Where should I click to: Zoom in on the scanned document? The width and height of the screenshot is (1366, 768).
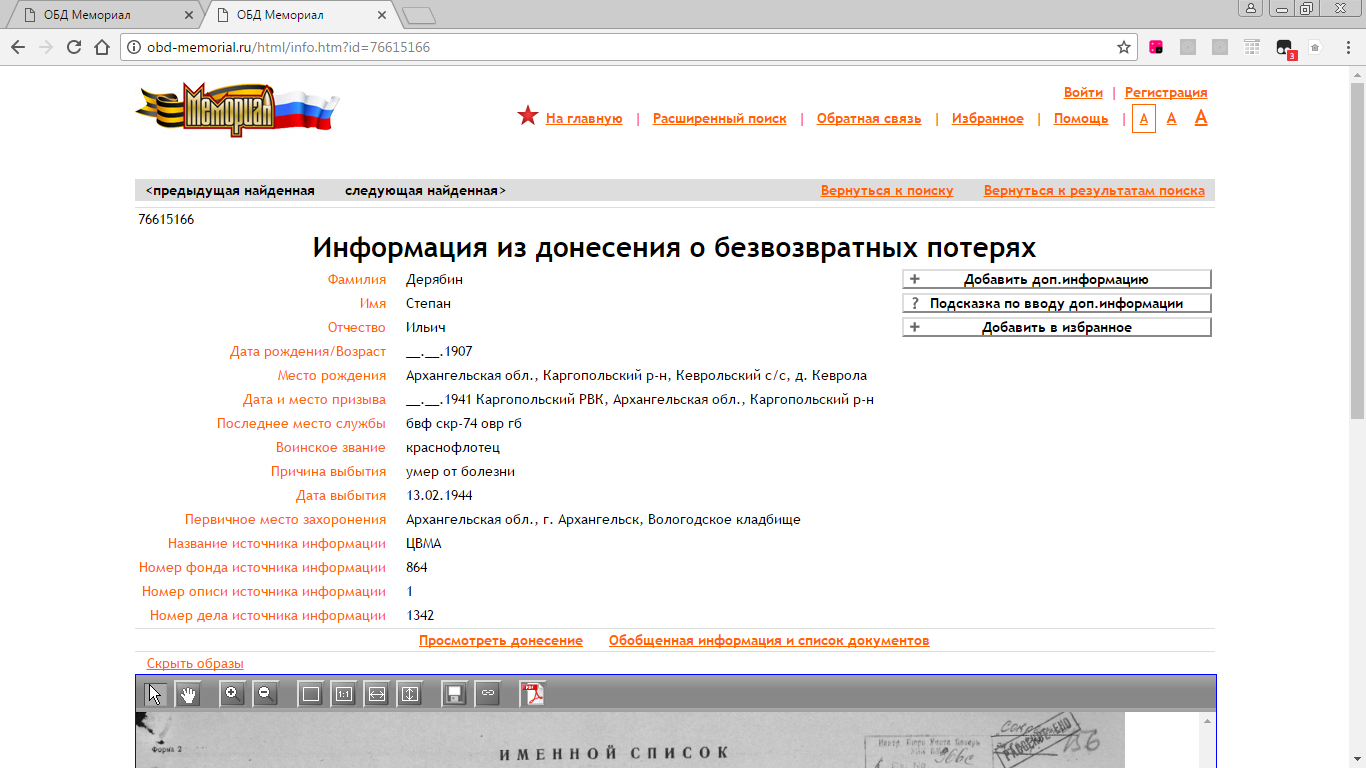[x=232, y=694]
